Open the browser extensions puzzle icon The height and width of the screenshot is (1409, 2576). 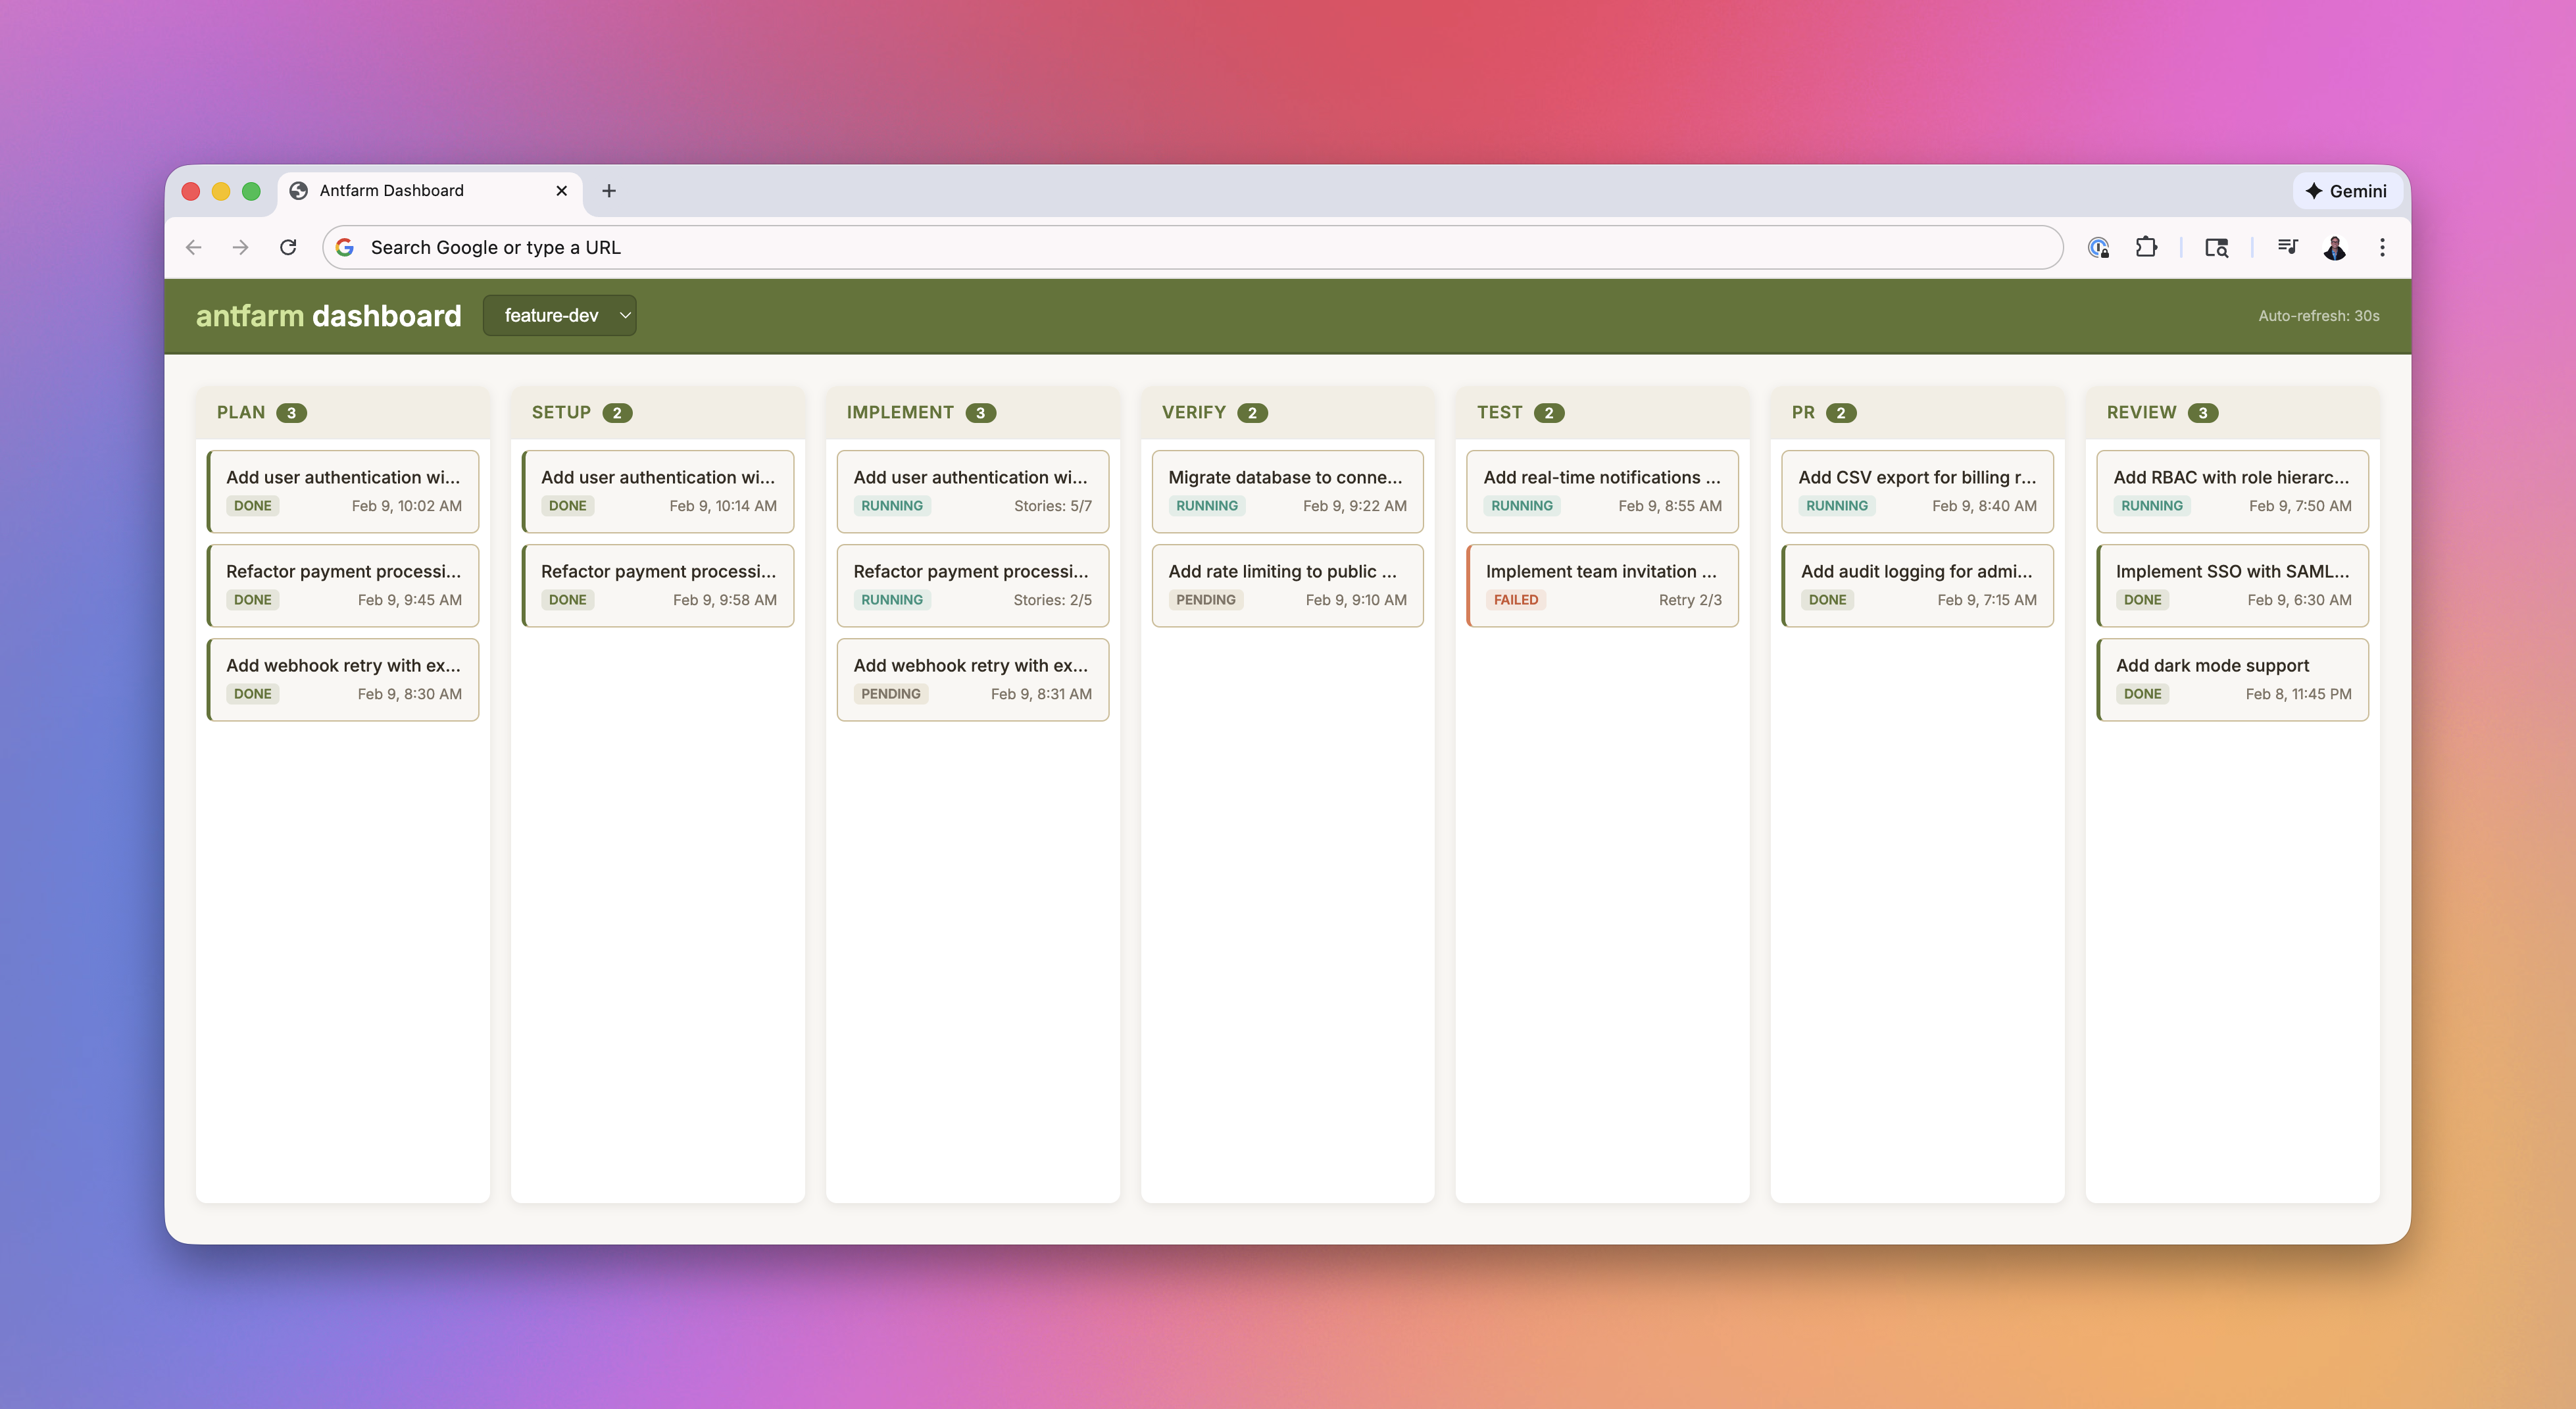pyautogui.click(x=2147, y=247)
